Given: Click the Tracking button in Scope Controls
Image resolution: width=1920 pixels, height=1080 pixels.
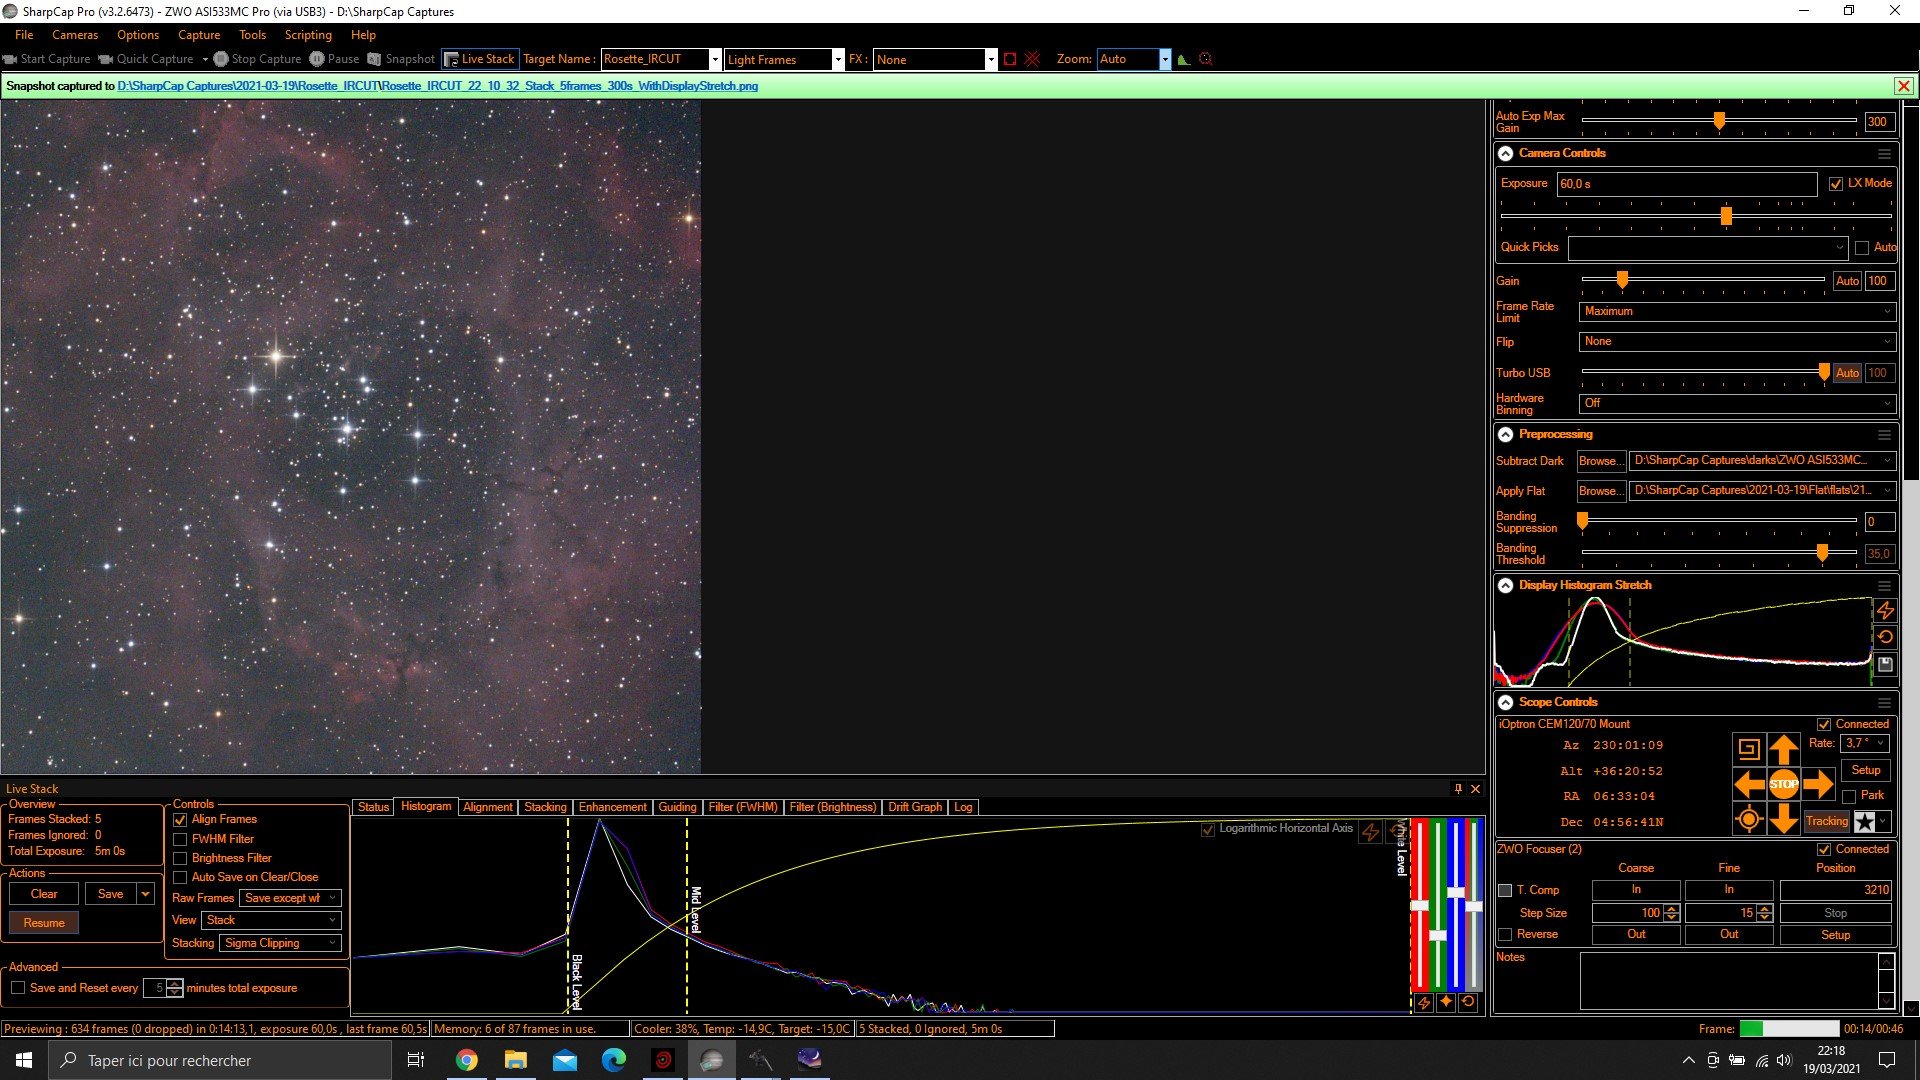Looking at the screenshot, I should (x=1827, y=822).
